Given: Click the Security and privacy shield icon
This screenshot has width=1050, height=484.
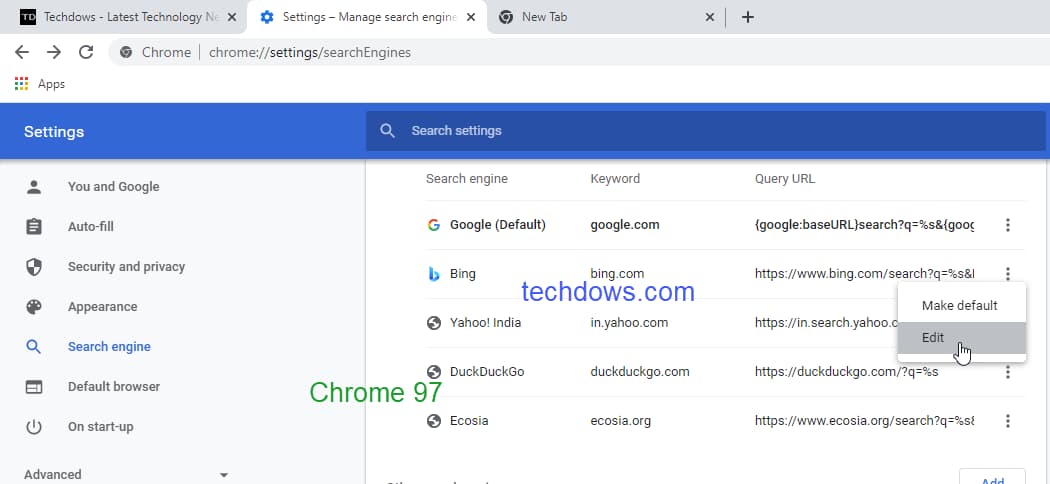Looking at the screenshot, I should [x=33, y=267].
